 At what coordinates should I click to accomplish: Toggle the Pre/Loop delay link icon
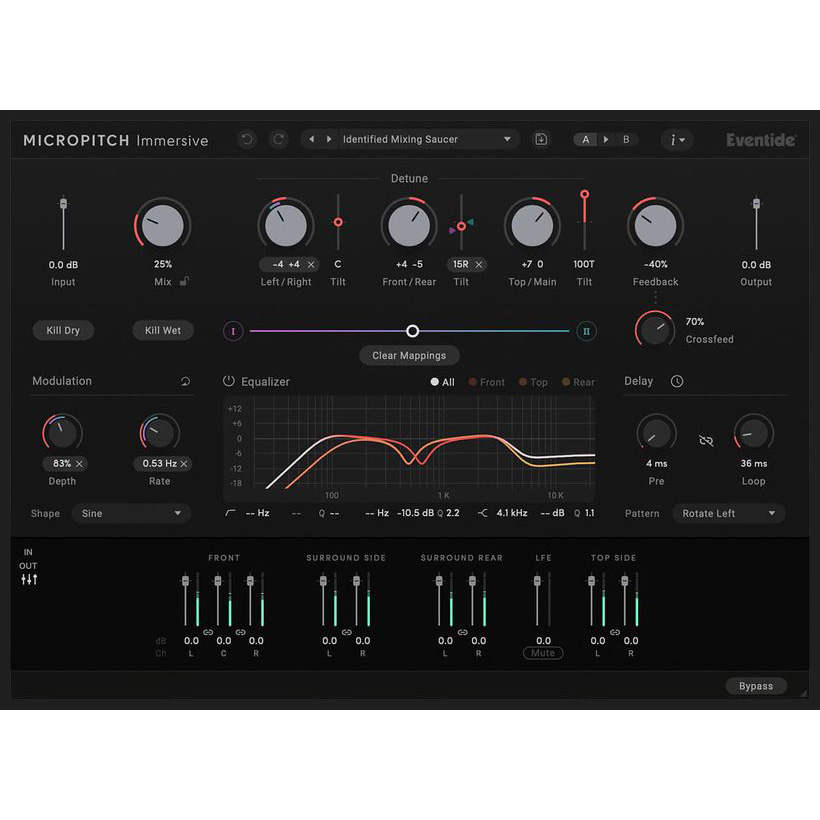click(x=706, y=441)
